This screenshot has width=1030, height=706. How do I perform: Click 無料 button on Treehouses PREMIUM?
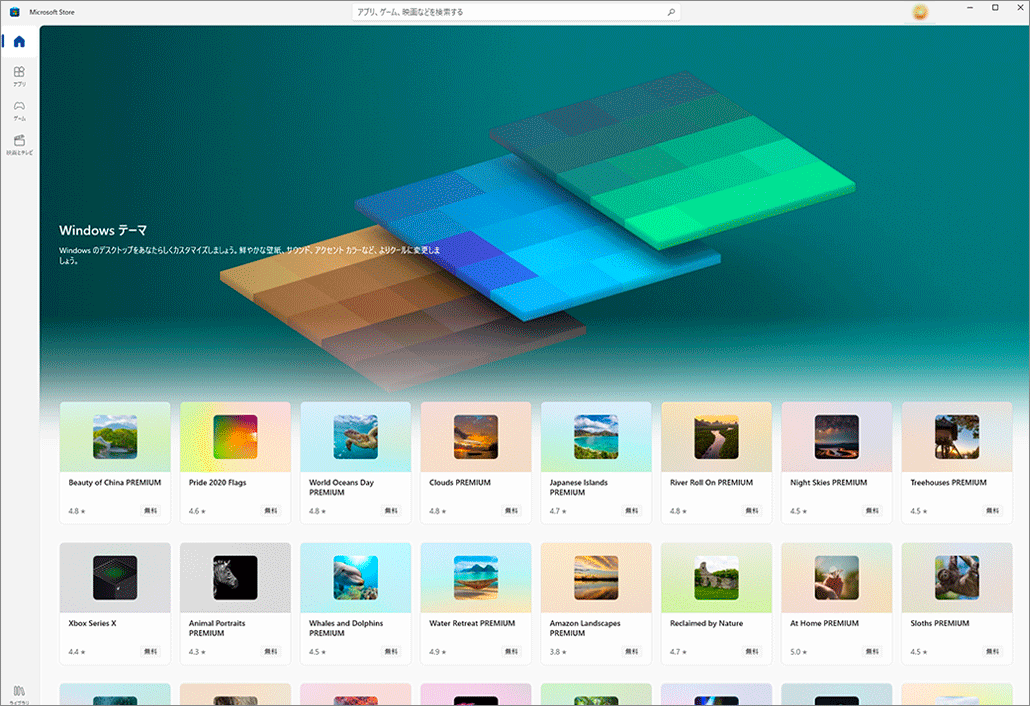(x=992, y=510)
